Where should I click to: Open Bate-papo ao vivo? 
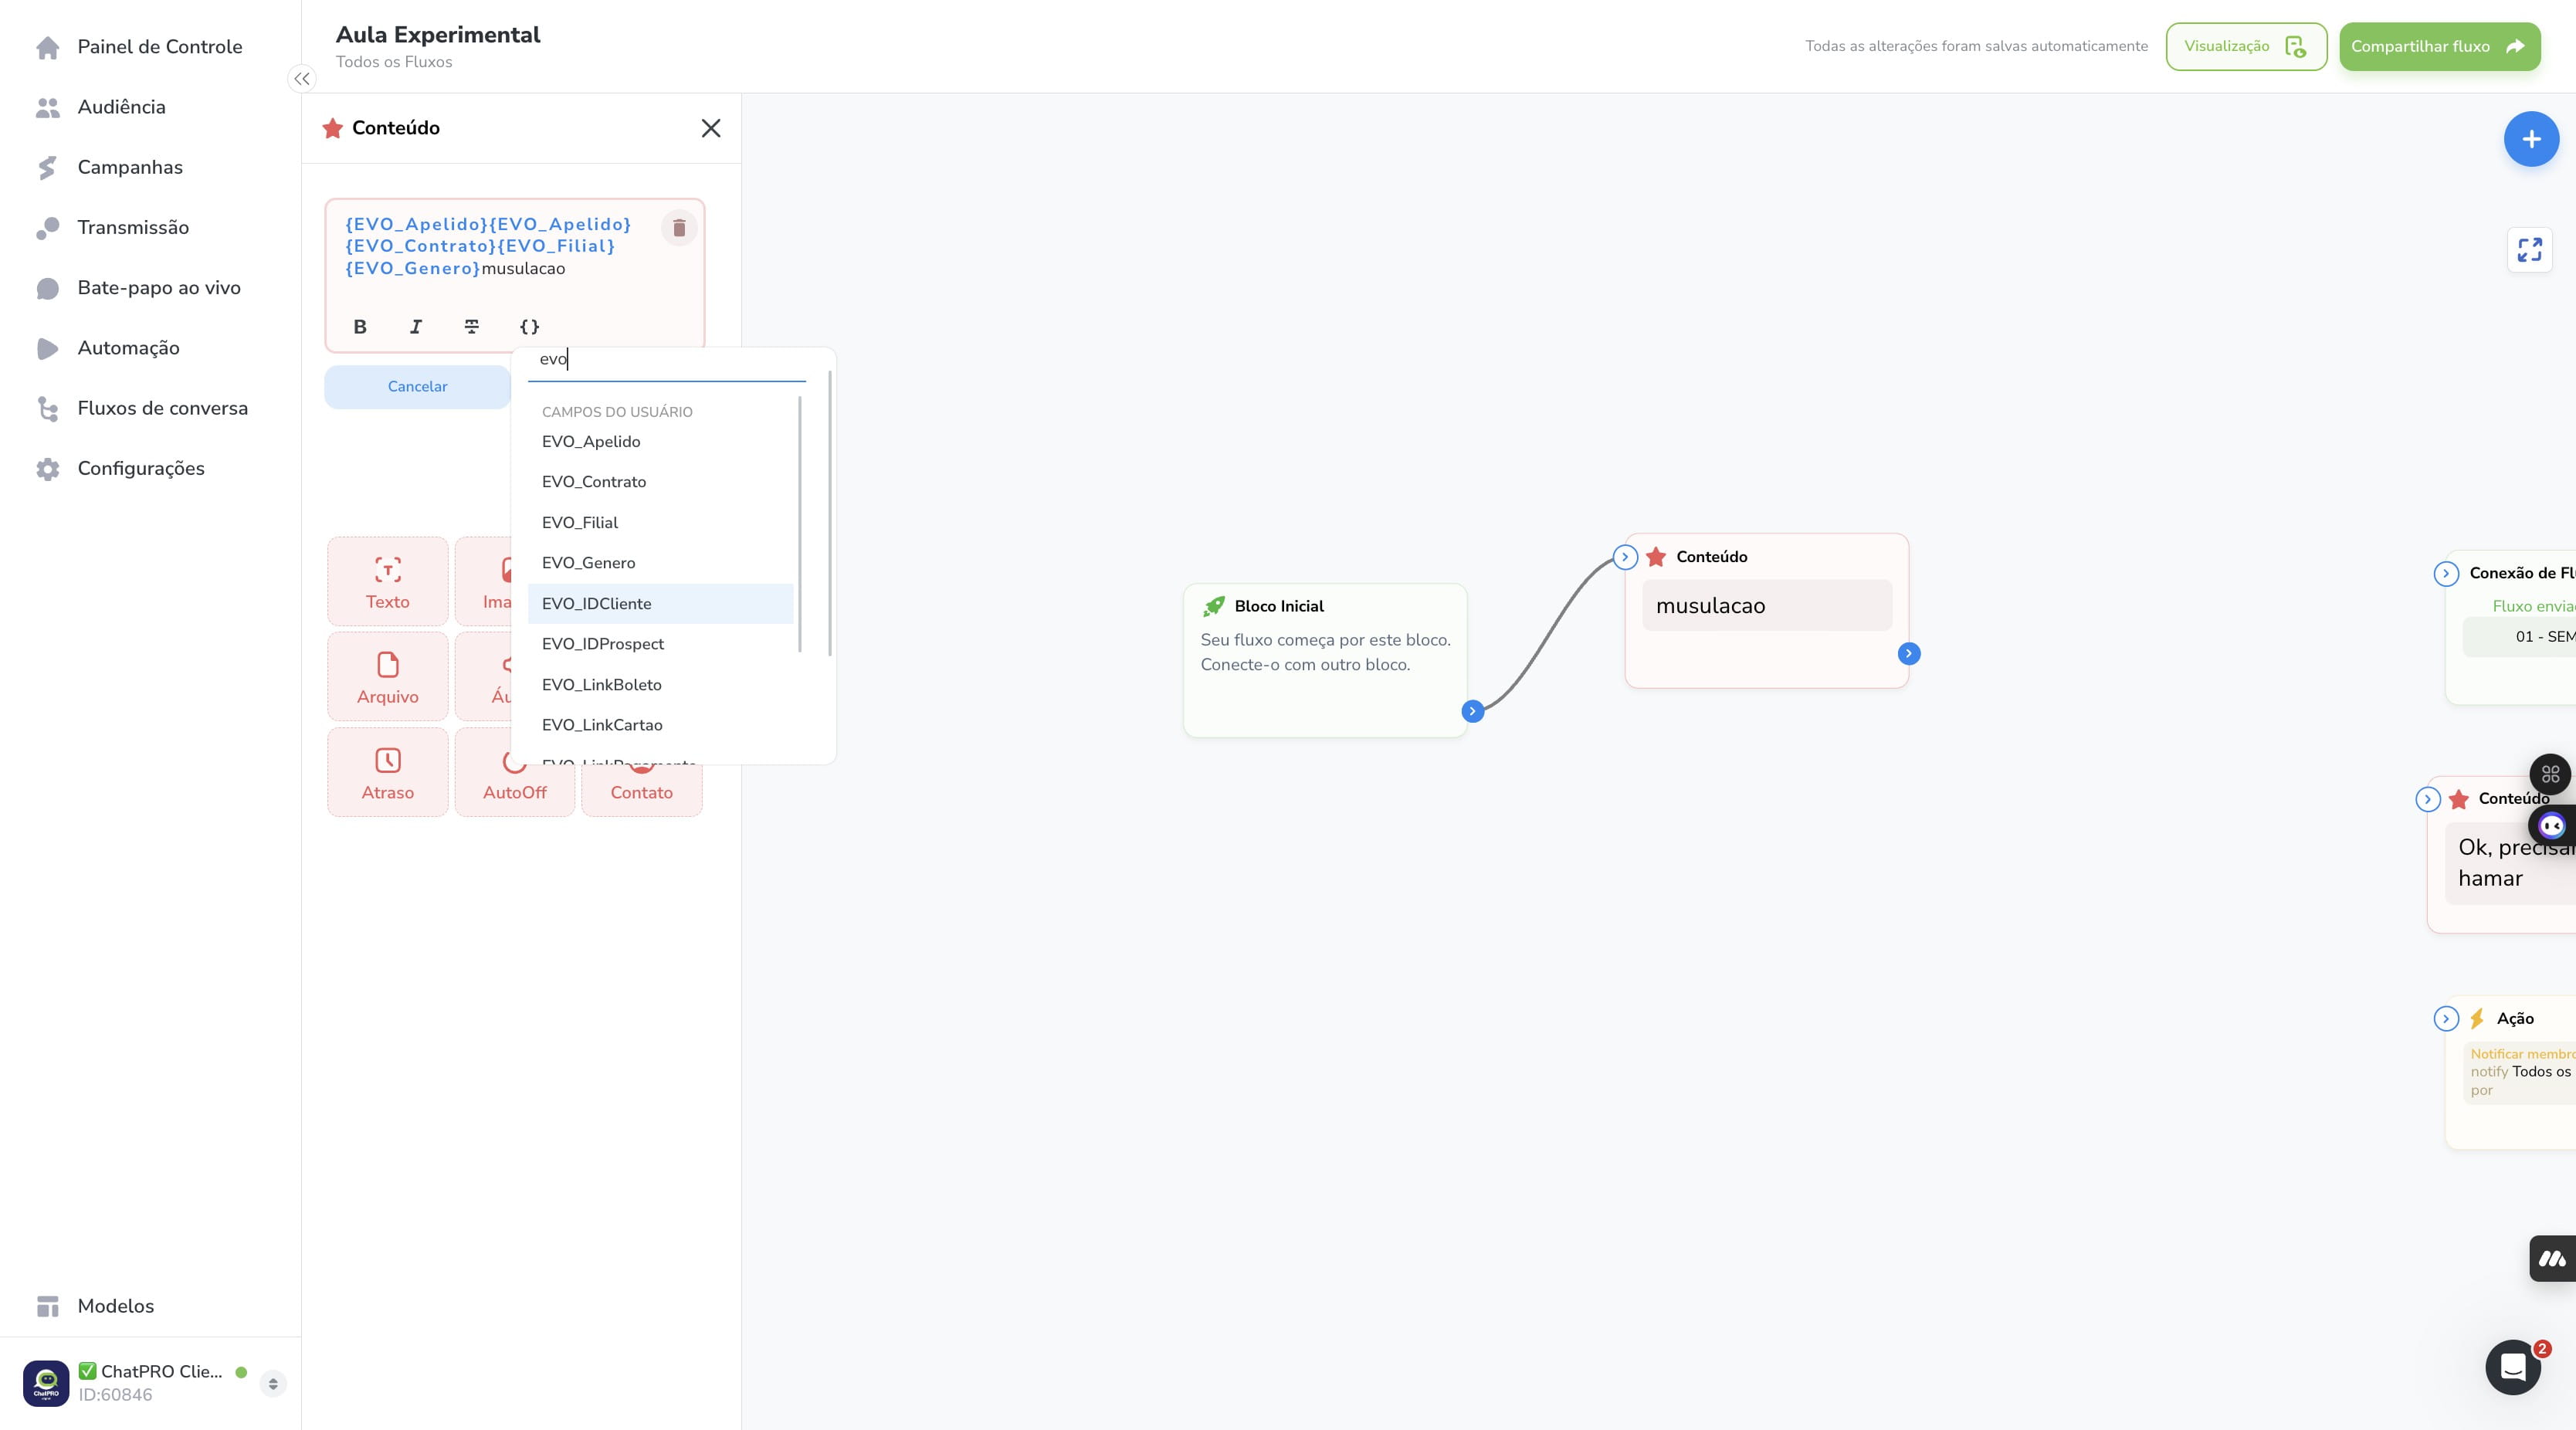point(139,288)
